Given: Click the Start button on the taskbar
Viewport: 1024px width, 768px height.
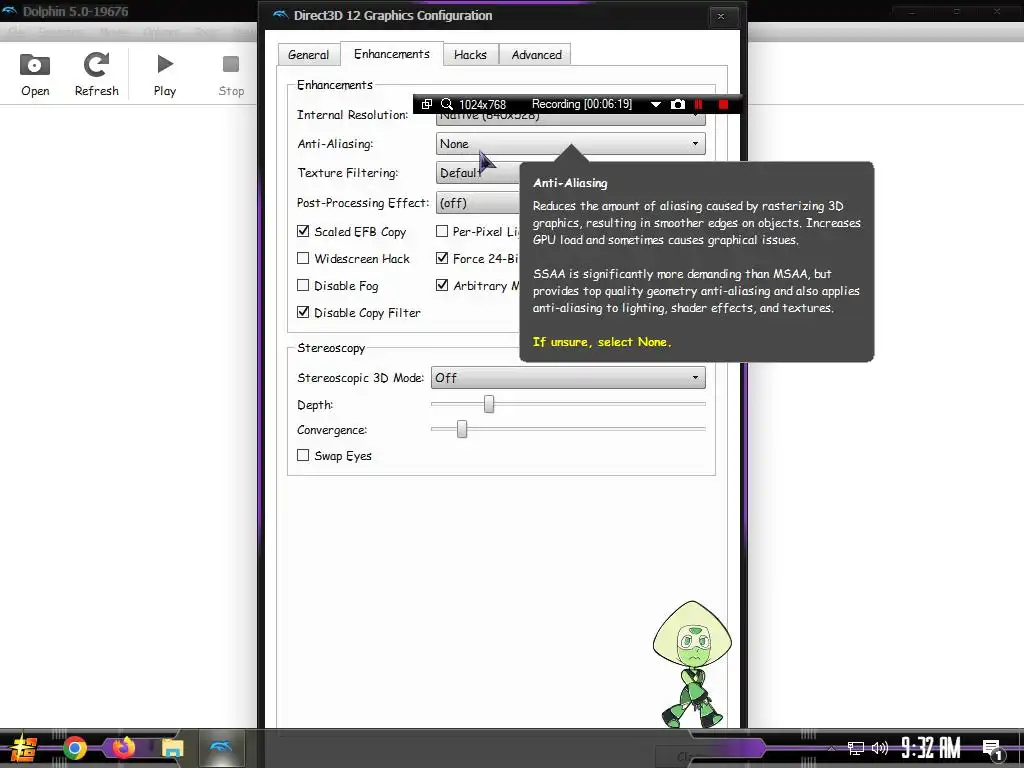Looking at the screenshot, I should click(x=24, y=748).
